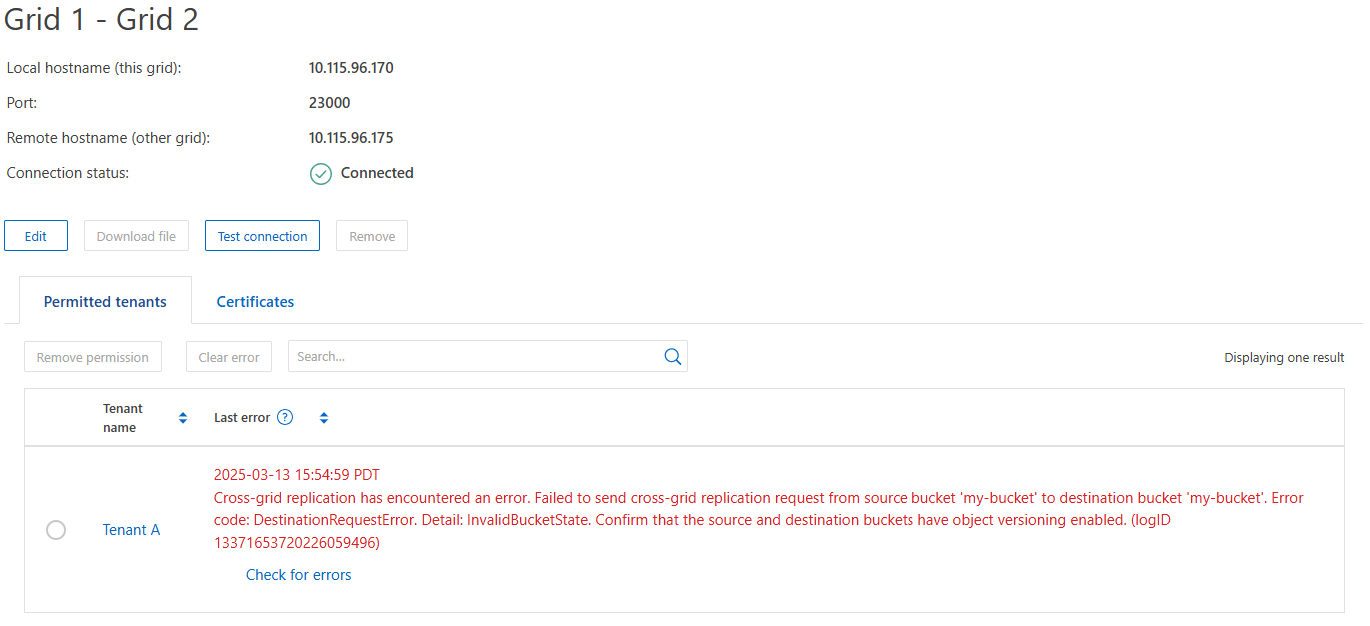Viewport: 1370px width, 626px height.
Task: Sort by Tenant name arrows
Action: click(183, 418)
